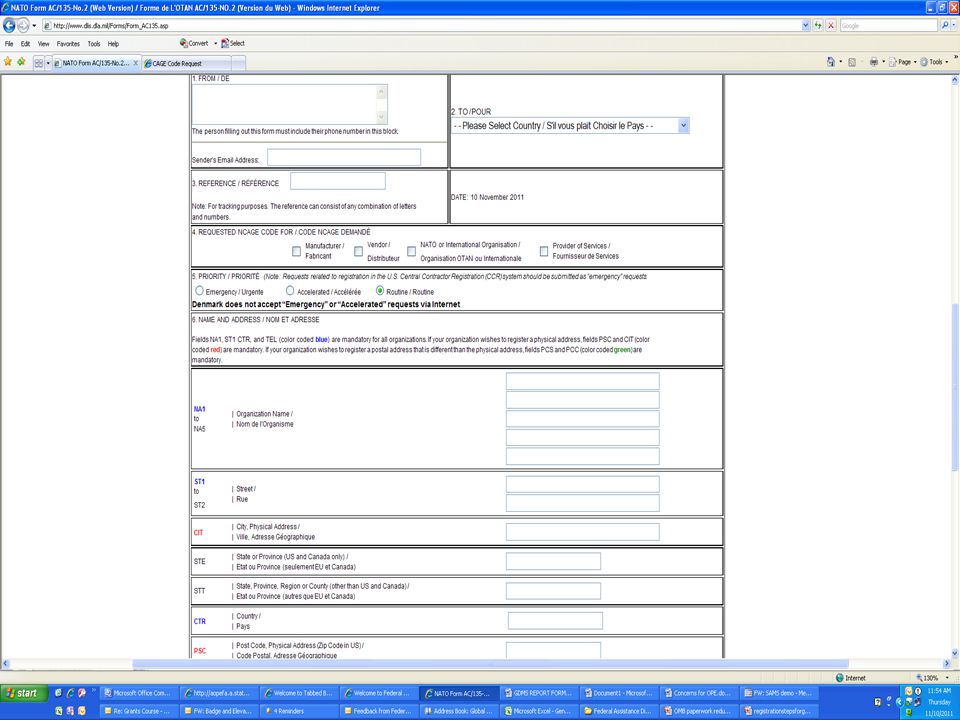Click the first Organization Name field
The image size is (960, 720).
click(x=582, y=381)
